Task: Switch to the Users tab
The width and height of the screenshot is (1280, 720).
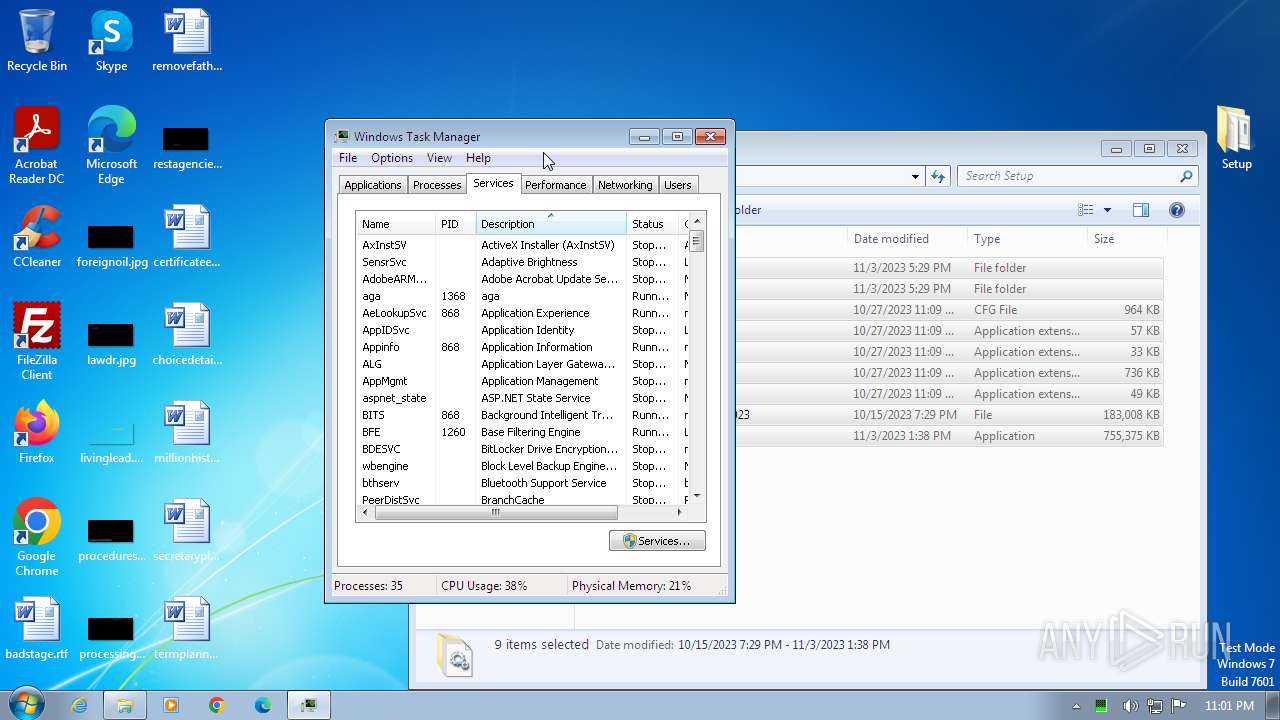Action: [x=677, y=185]
